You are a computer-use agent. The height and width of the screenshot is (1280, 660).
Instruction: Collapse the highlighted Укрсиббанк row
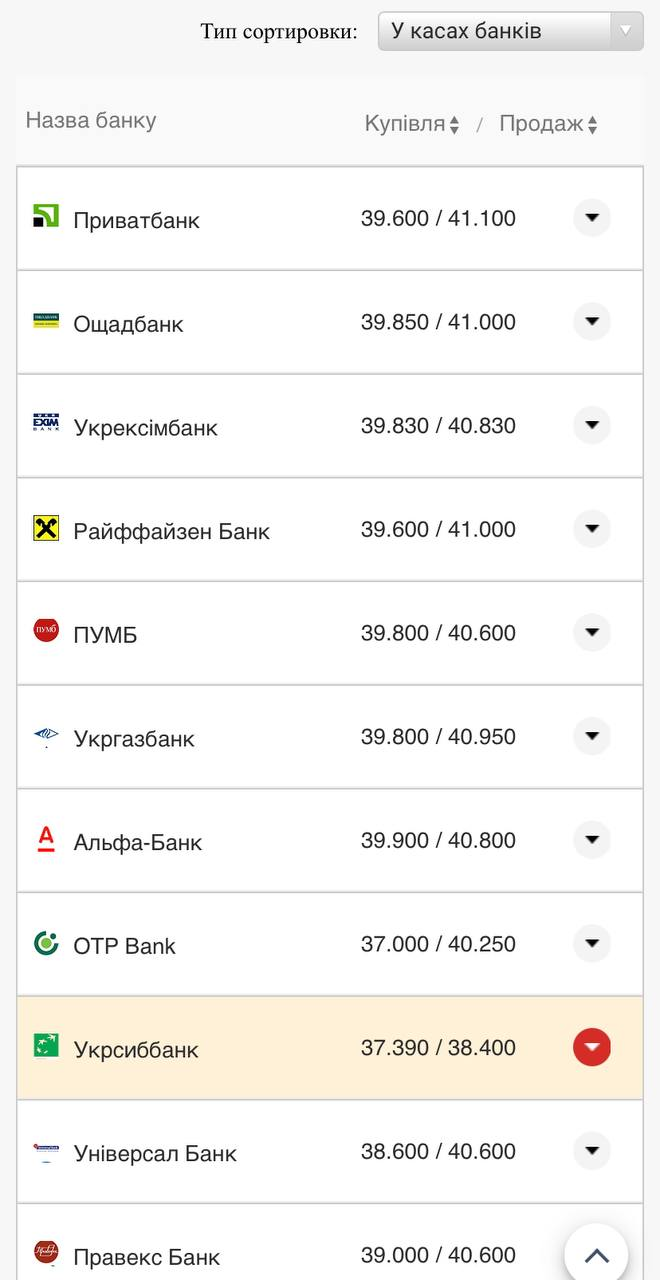pos(592,1047)
